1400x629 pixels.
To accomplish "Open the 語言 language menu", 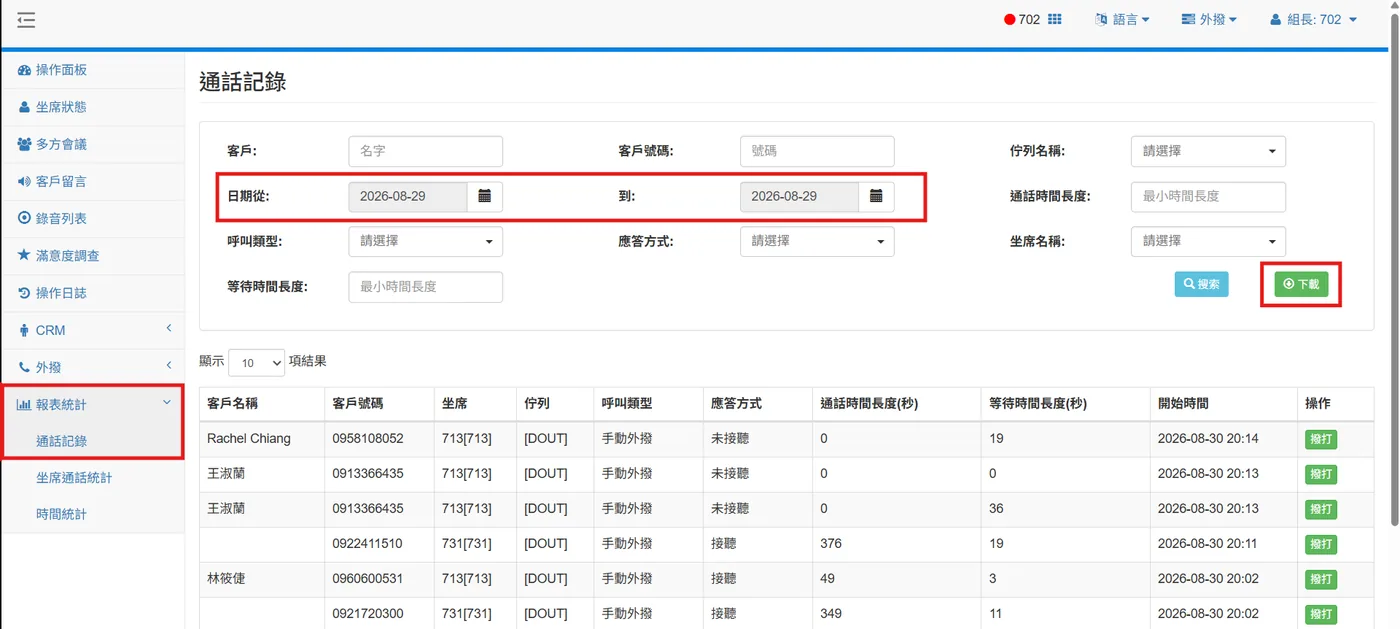I will click(1122, 20).
